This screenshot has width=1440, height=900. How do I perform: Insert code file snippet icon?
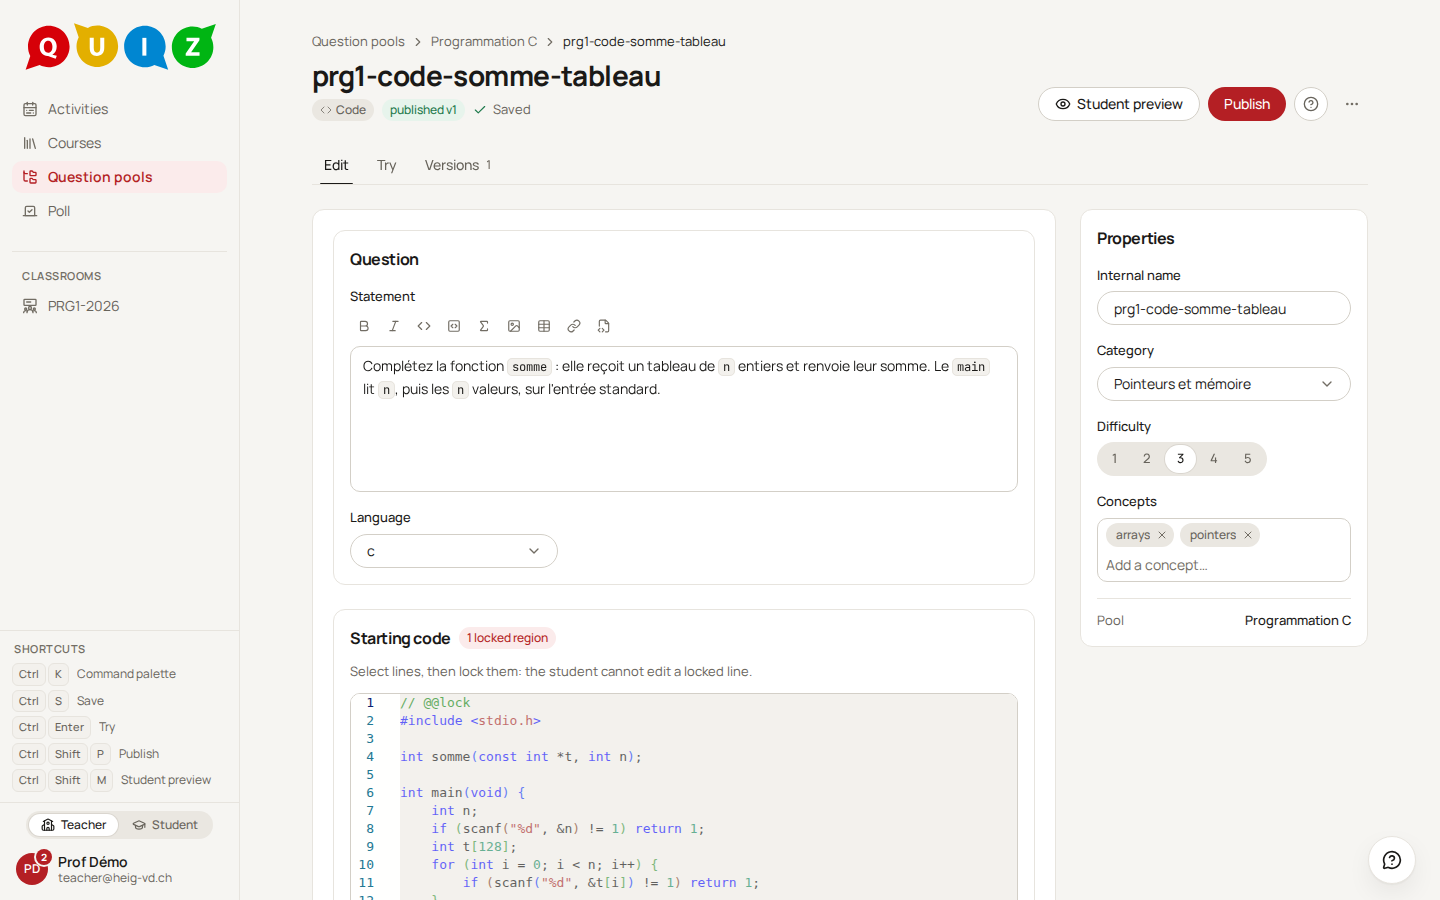coord(604,326)
